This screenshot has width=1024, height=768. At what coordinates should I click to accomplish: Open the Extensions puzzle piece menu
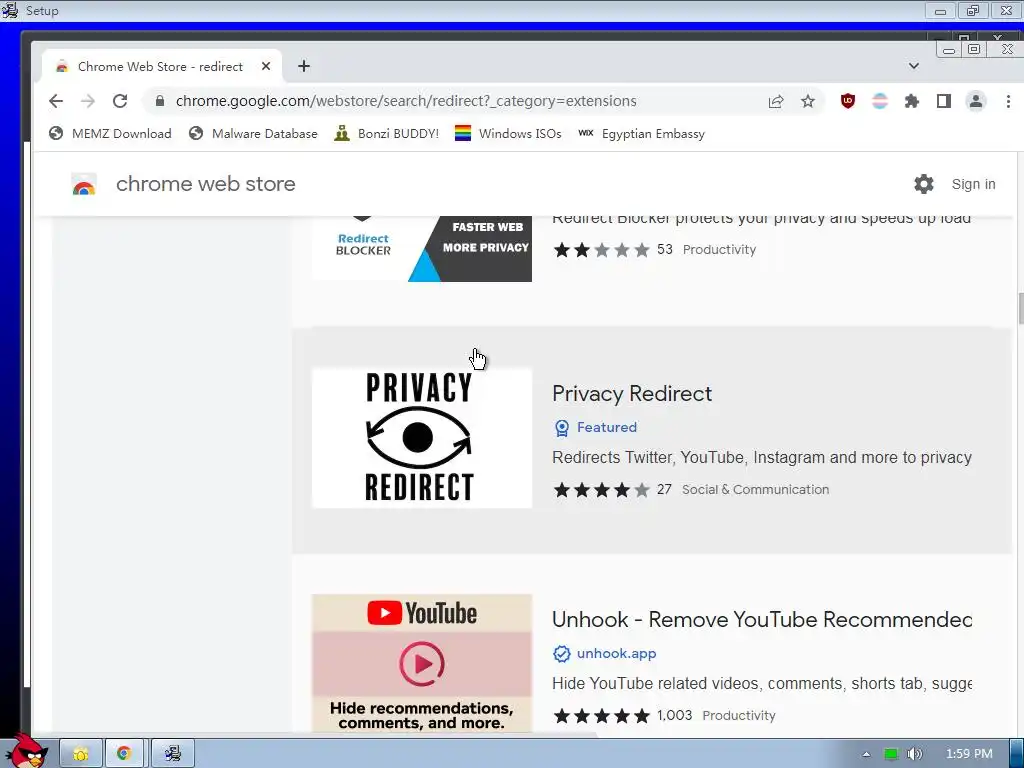[912, 101]
